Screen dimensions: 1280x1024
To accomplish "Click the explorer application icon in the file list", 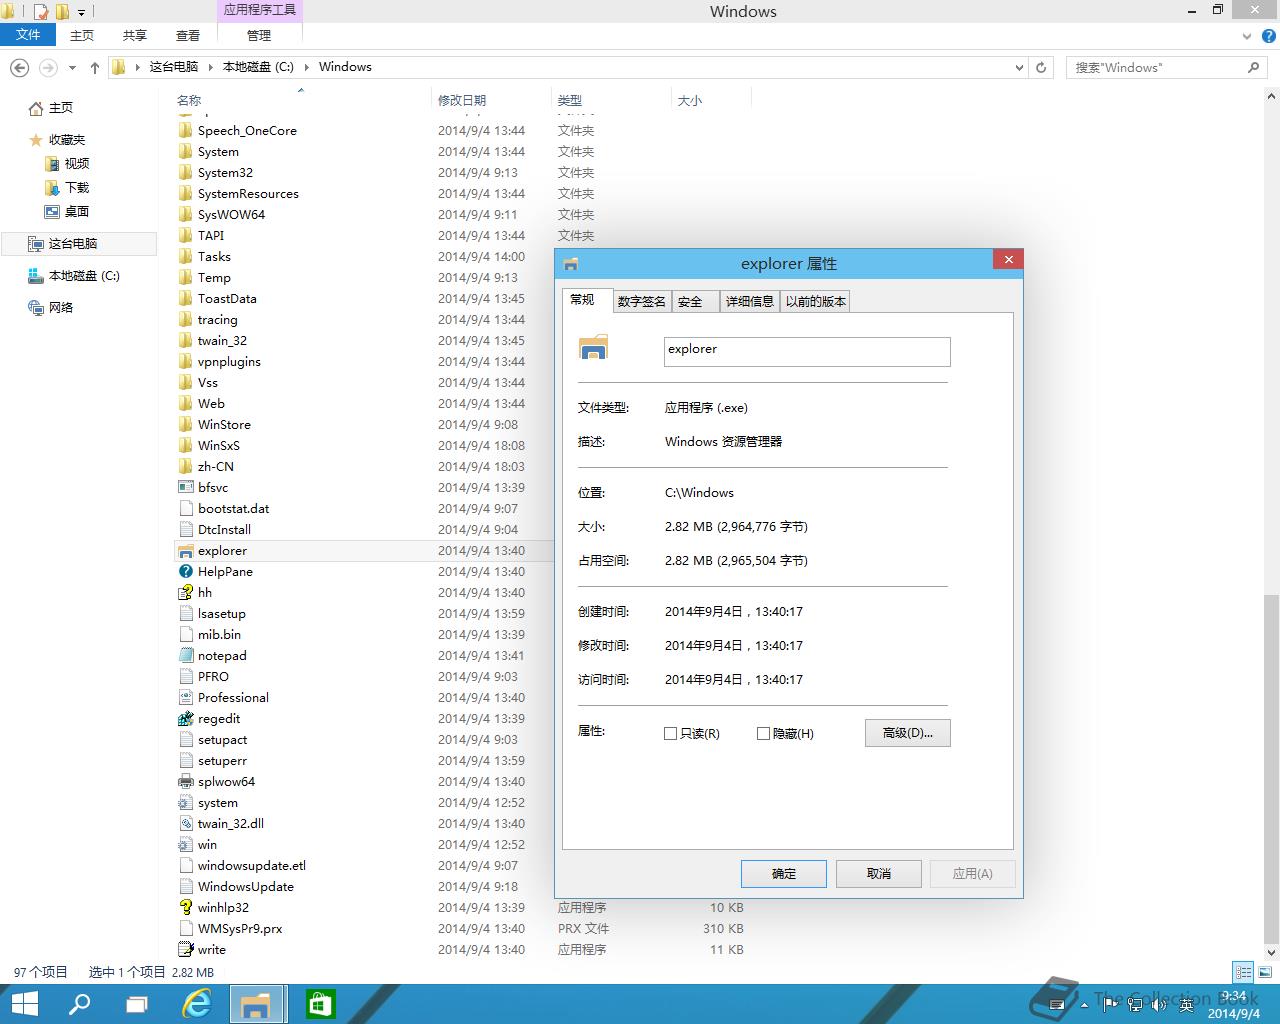I will coord(185,551).
